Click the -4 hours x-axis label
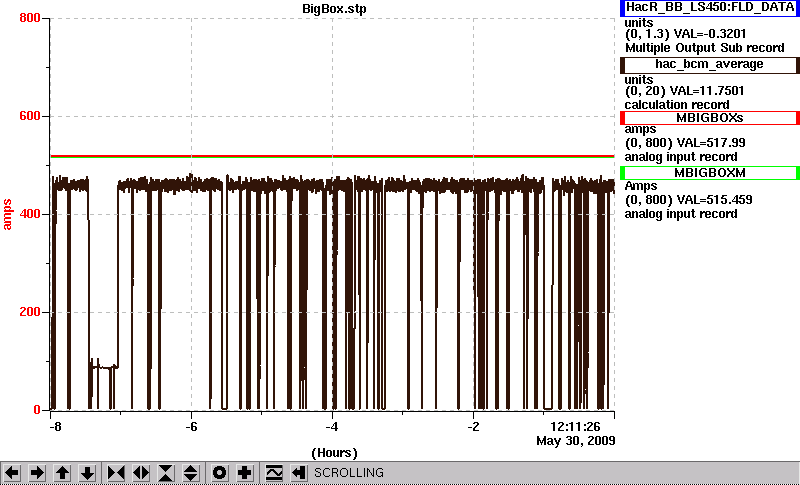Image resolution: width=800 pixels, height=485 pixels. point(332,427)
